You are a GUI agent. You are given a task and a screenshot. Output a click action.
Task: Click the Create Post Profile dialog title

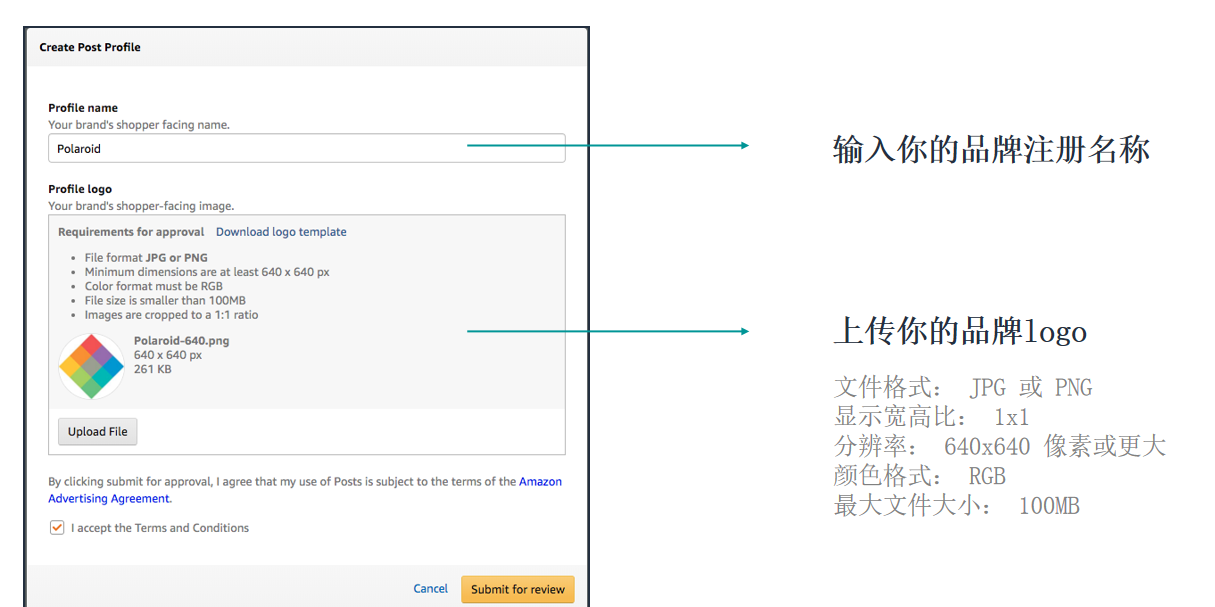(x=89, y=47)
